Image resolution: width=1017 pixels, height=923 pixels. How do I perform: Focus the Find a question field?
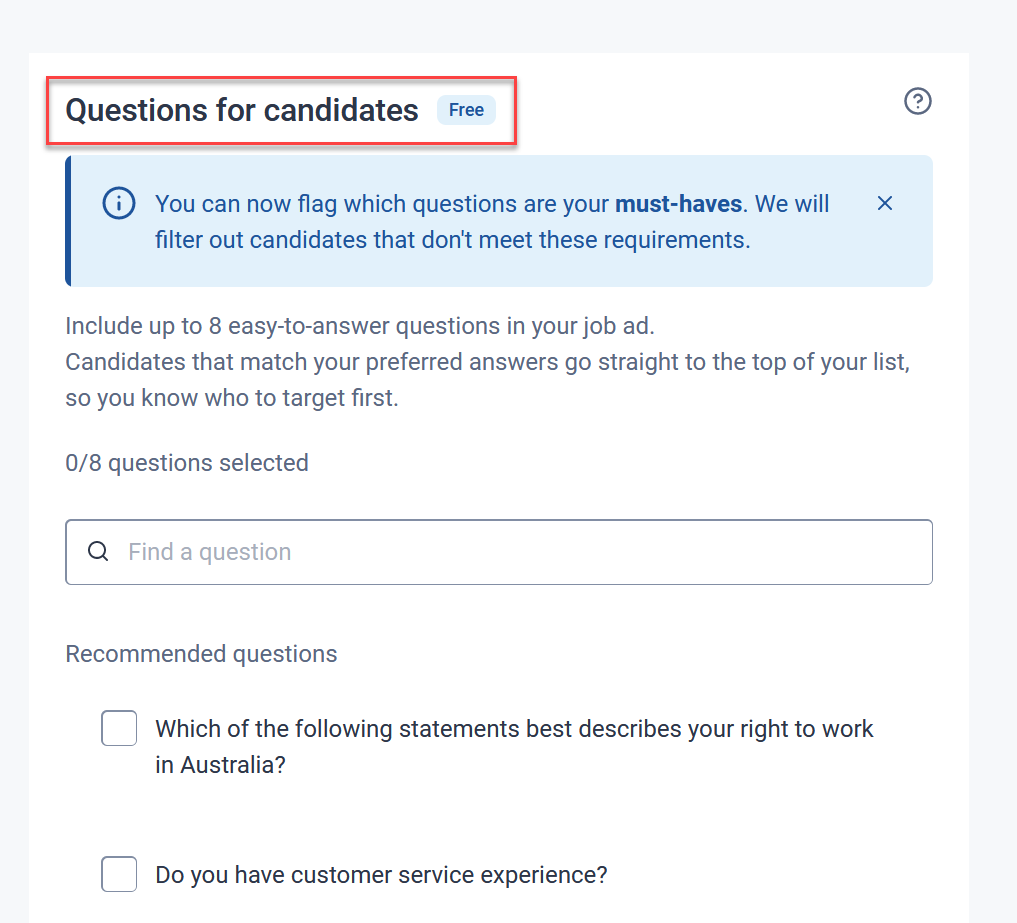point(520,552)
